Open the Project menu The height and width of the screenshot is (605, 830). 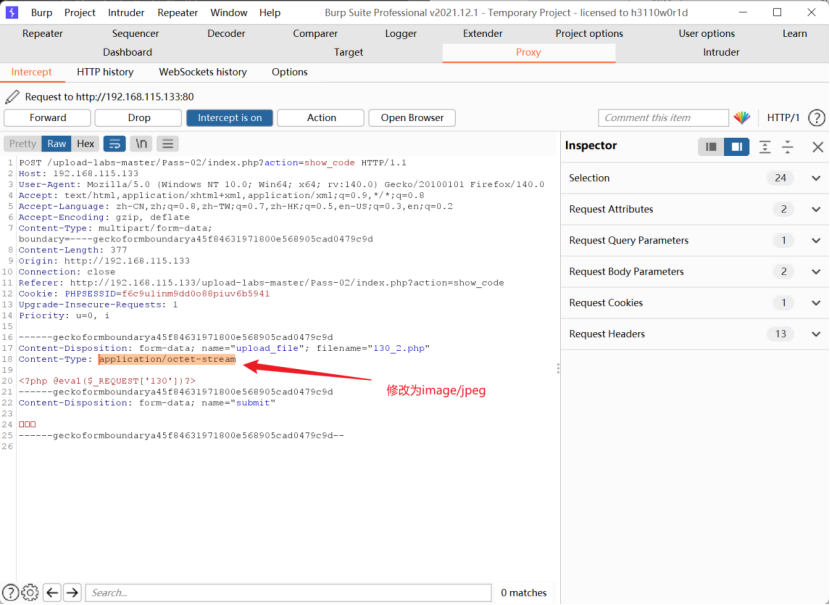tap(80, 13)
